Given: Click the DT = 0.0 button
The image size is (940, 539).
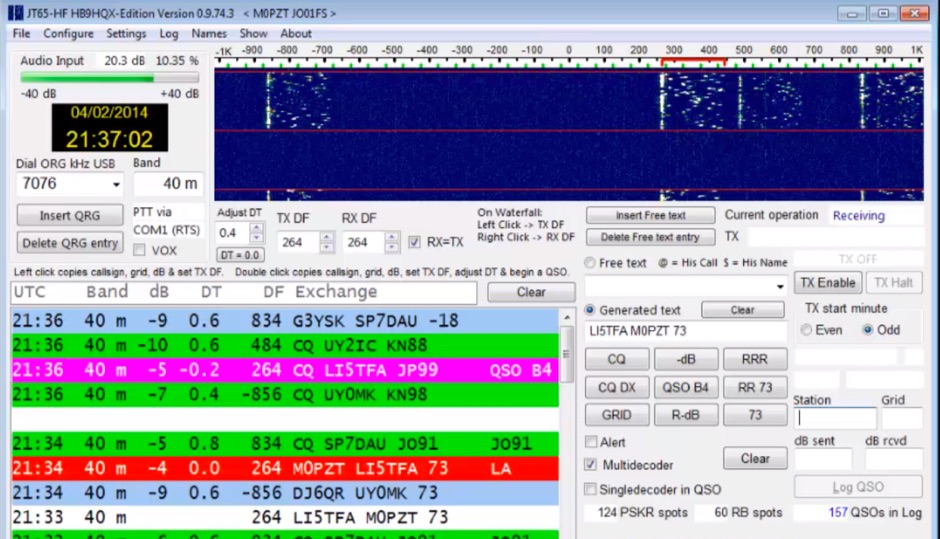Looking at the screenshot, I should tap(240, 255).
